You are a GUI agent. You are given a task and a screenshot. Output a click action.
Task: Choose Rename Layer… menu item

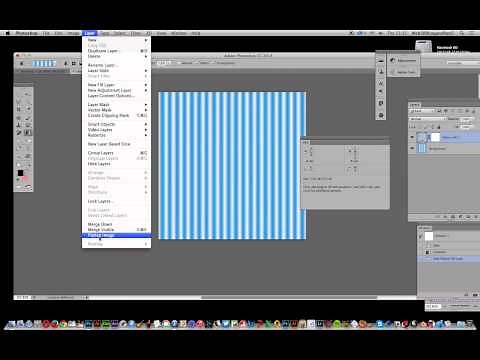click(116, 65)
